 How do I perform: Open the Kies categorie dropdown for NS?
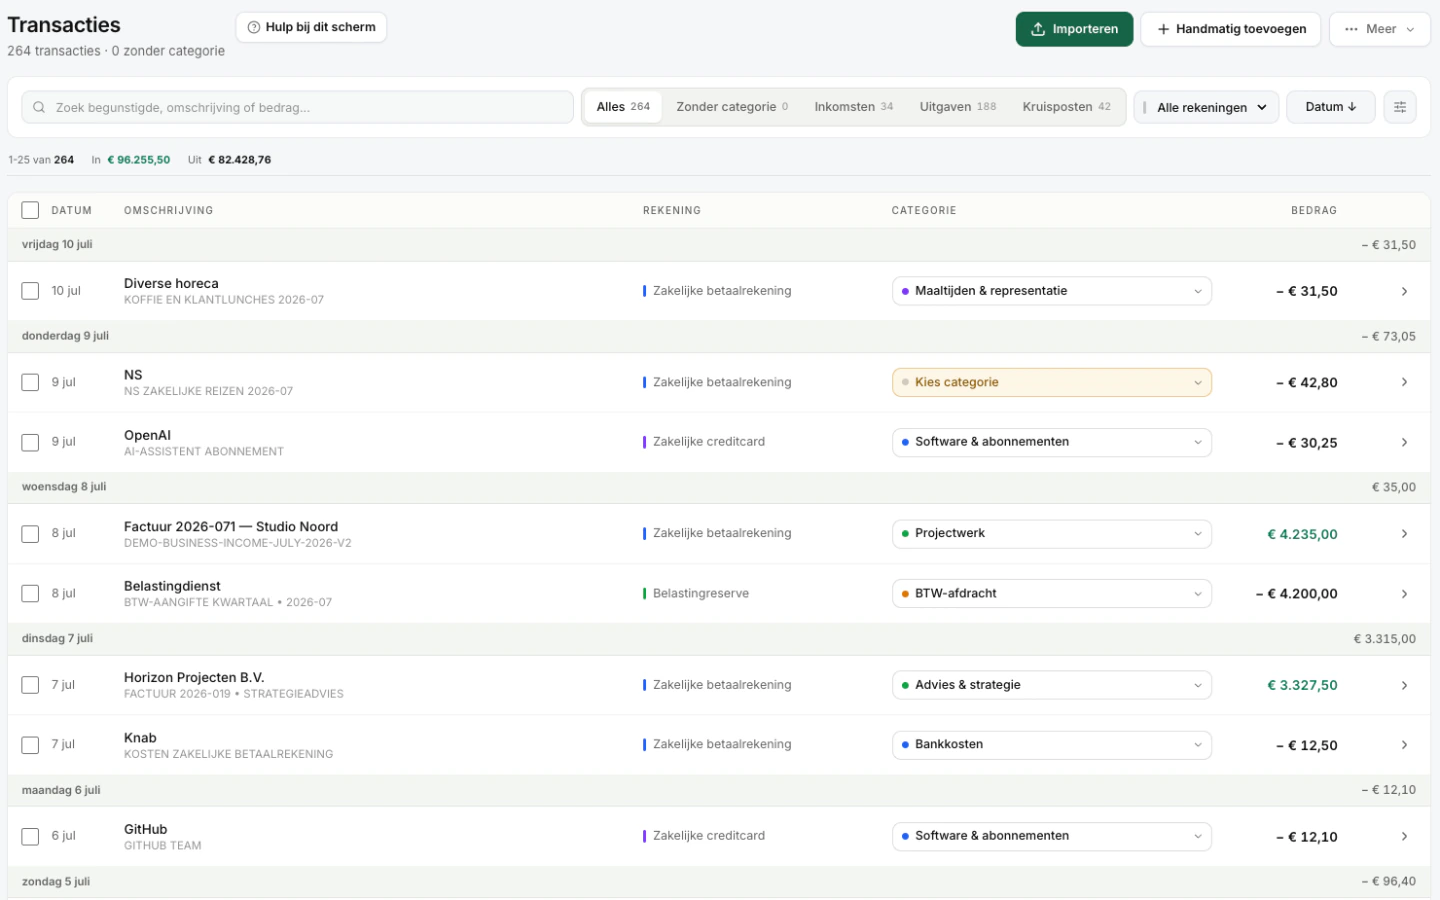pyautogui.click(x=1051, y=382)
